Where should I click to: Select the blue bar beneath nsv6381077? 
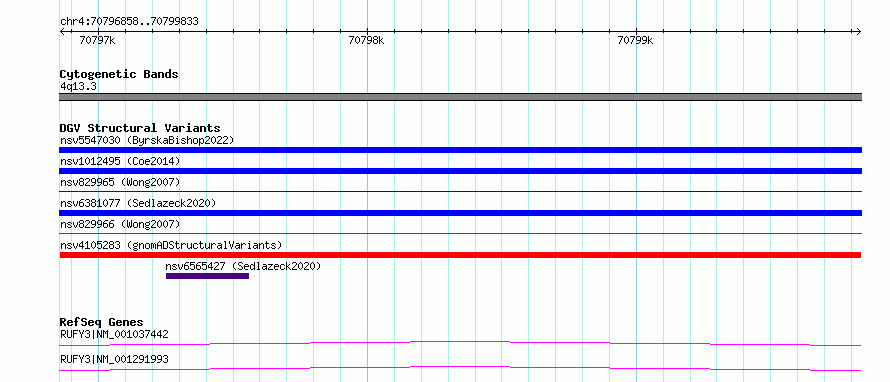point(460,213)
